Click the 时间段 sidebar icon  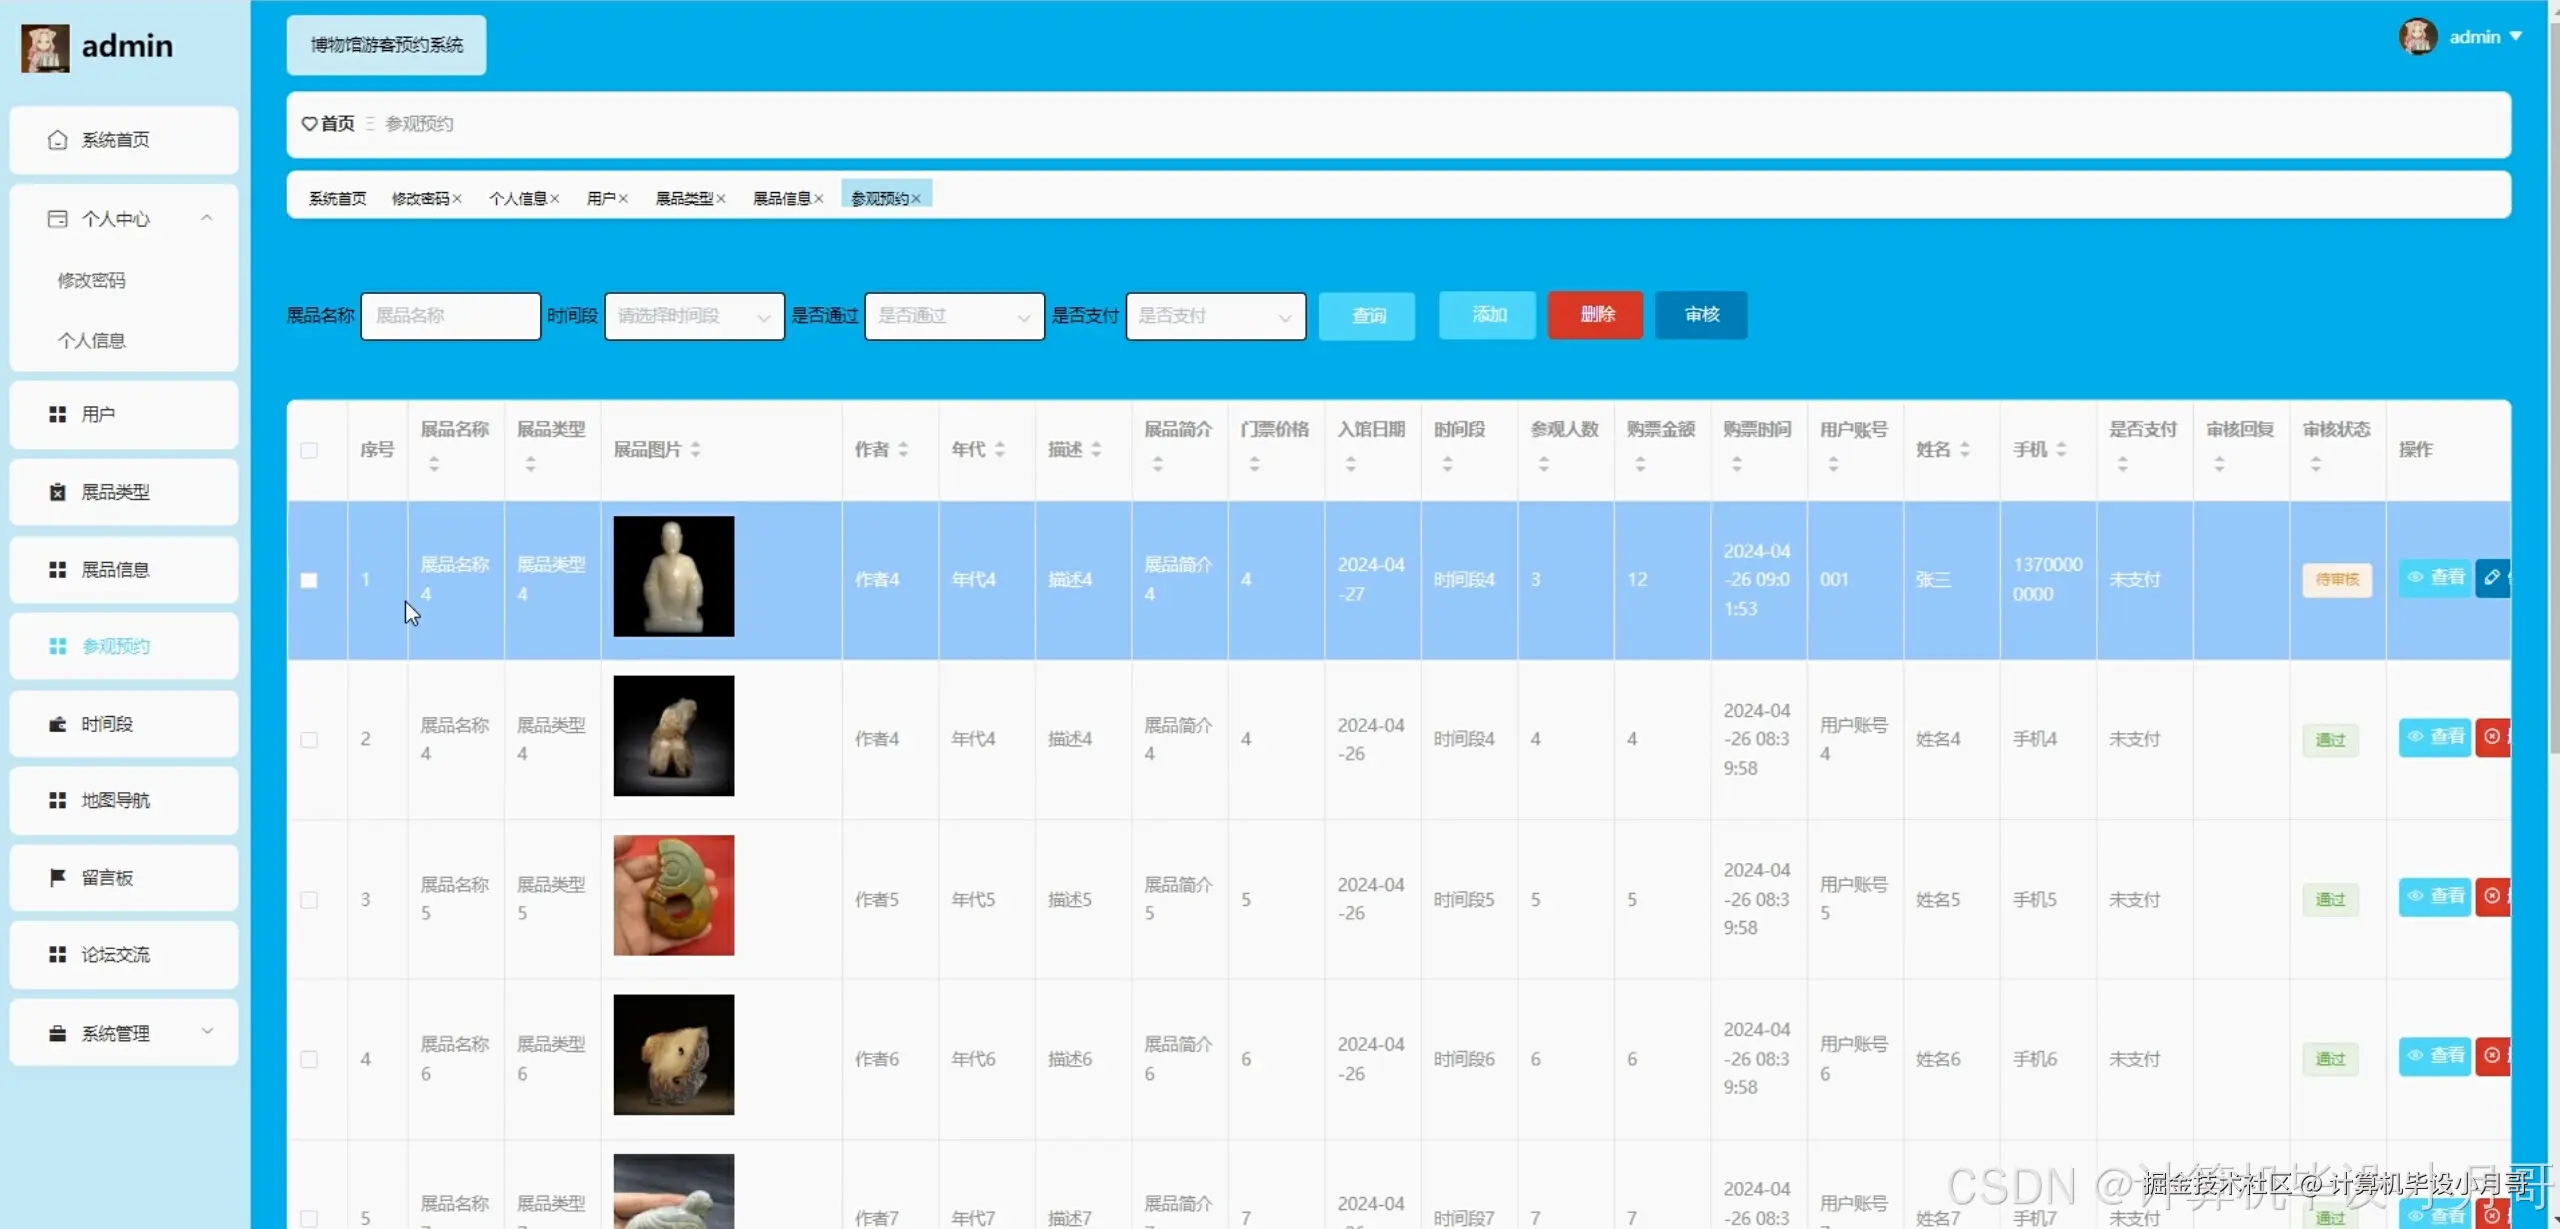click(58, 724)
